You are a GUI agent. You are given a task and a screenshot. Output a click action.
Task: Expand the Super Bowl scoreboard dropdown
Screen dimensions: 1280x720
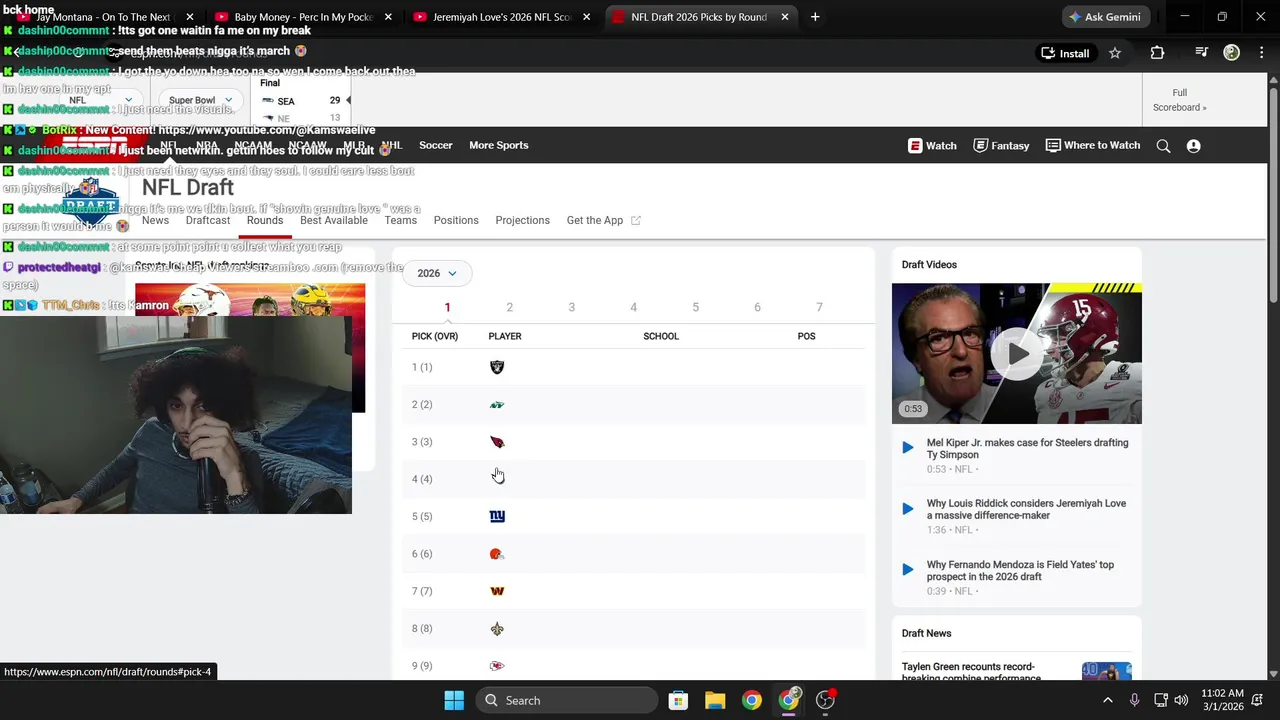[200, 100]
